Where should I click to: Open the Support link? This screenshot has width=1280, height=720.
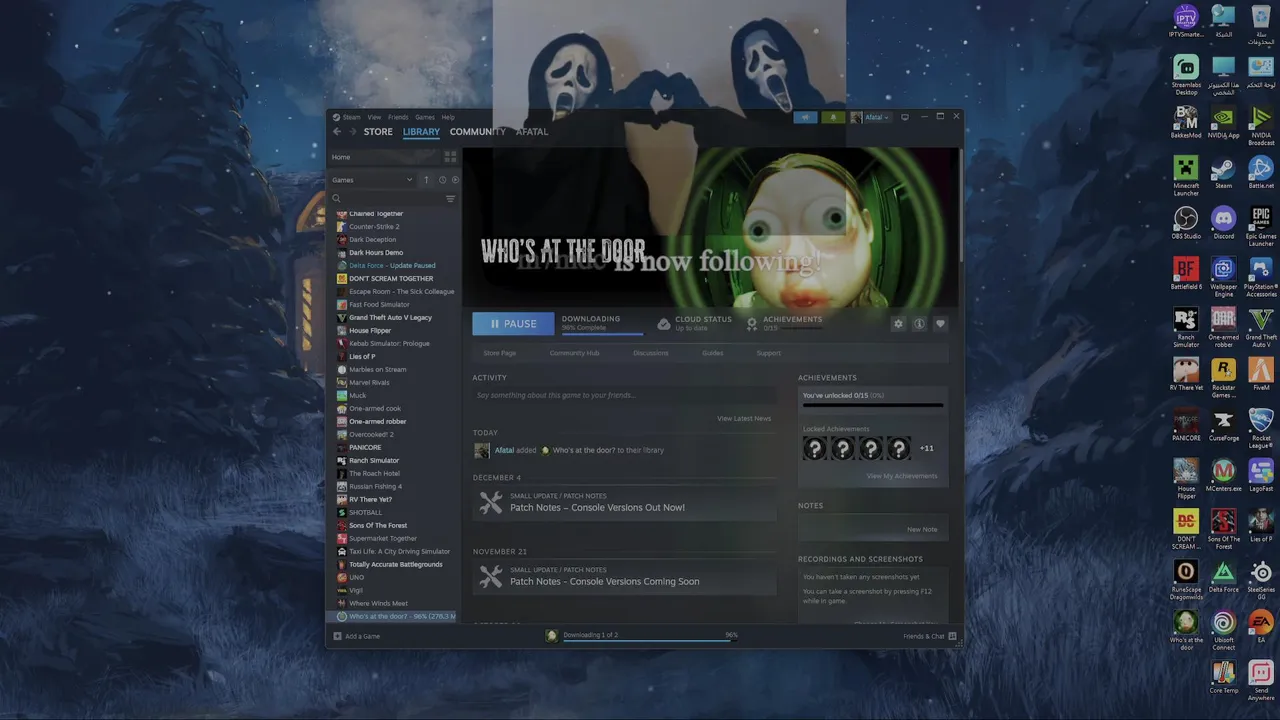[769, 353]
